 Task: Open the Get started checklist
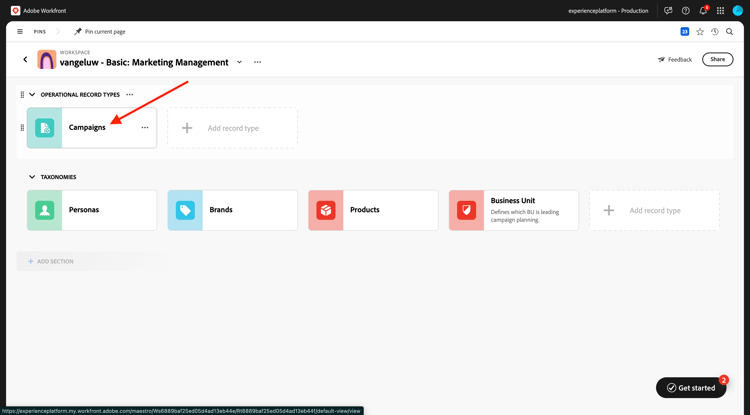691,388
